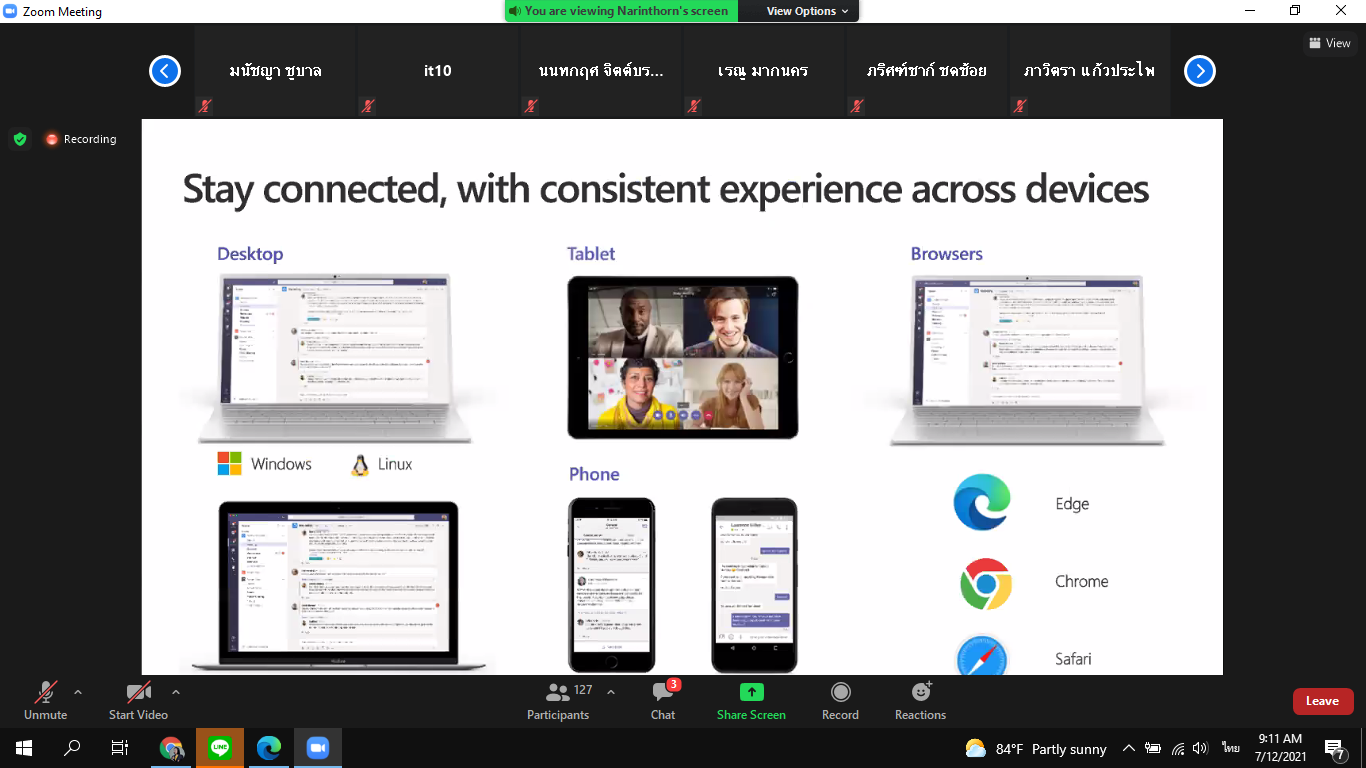1366x768 pixels.
Task: Click the Recording indicator
Action: tap(81, 139)
